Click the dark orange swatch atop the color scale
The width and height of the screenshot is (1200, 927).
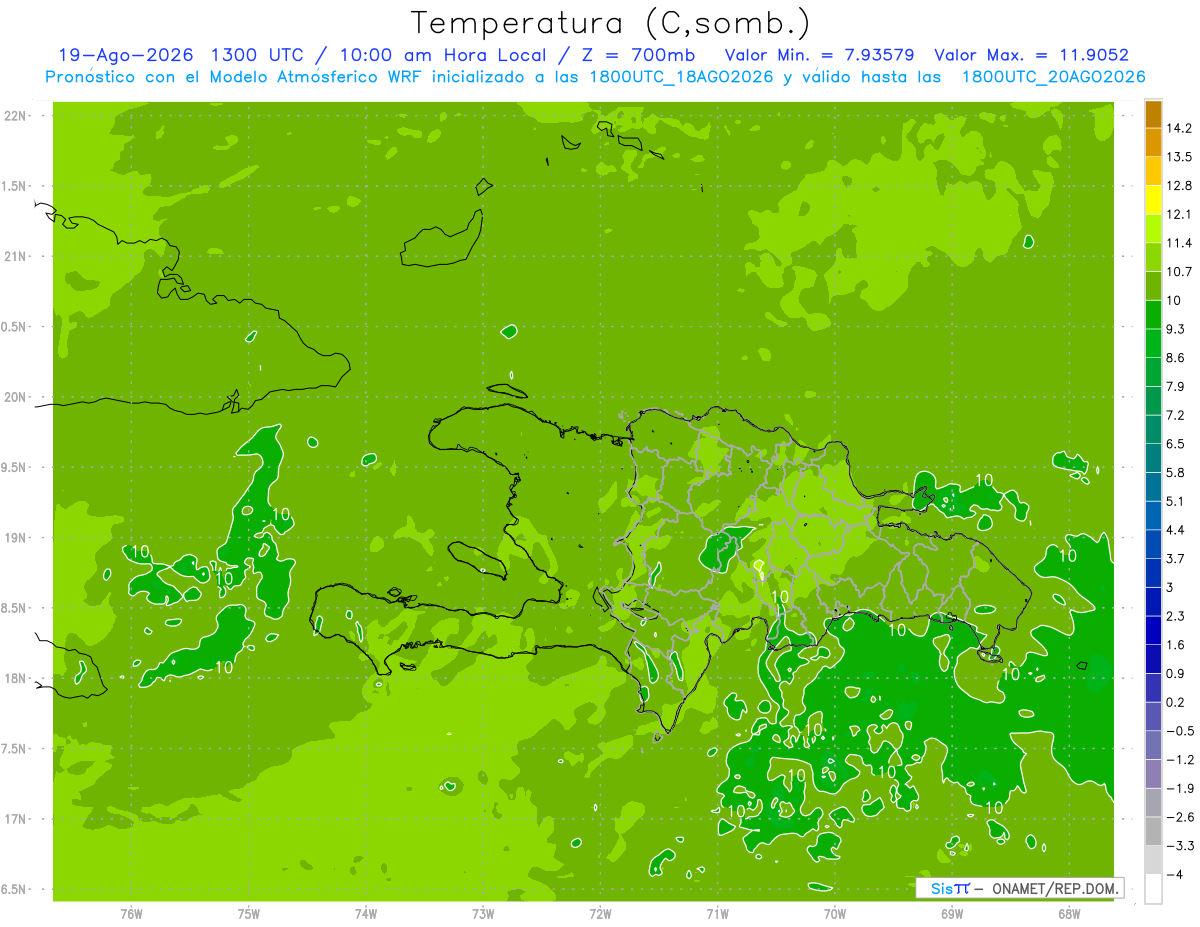pyautogui.click(x=1153, y=114)
